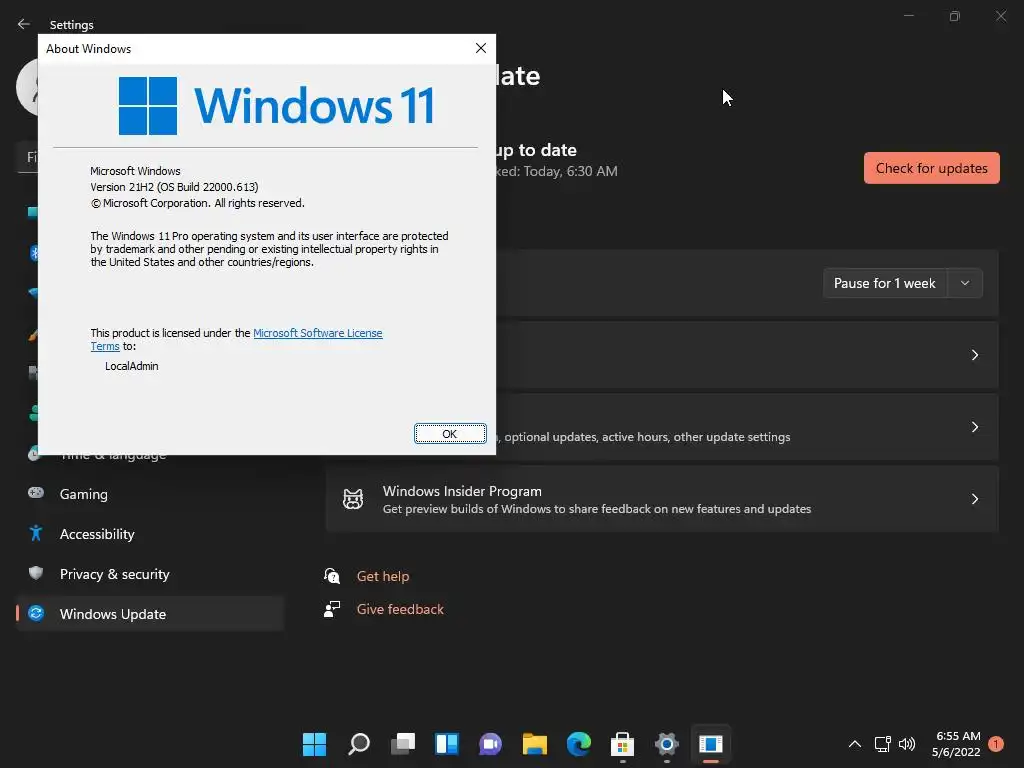Select Privacy & security in sidebar
The height and width of the screenshot is (768, 1024).
click(150, 574)
